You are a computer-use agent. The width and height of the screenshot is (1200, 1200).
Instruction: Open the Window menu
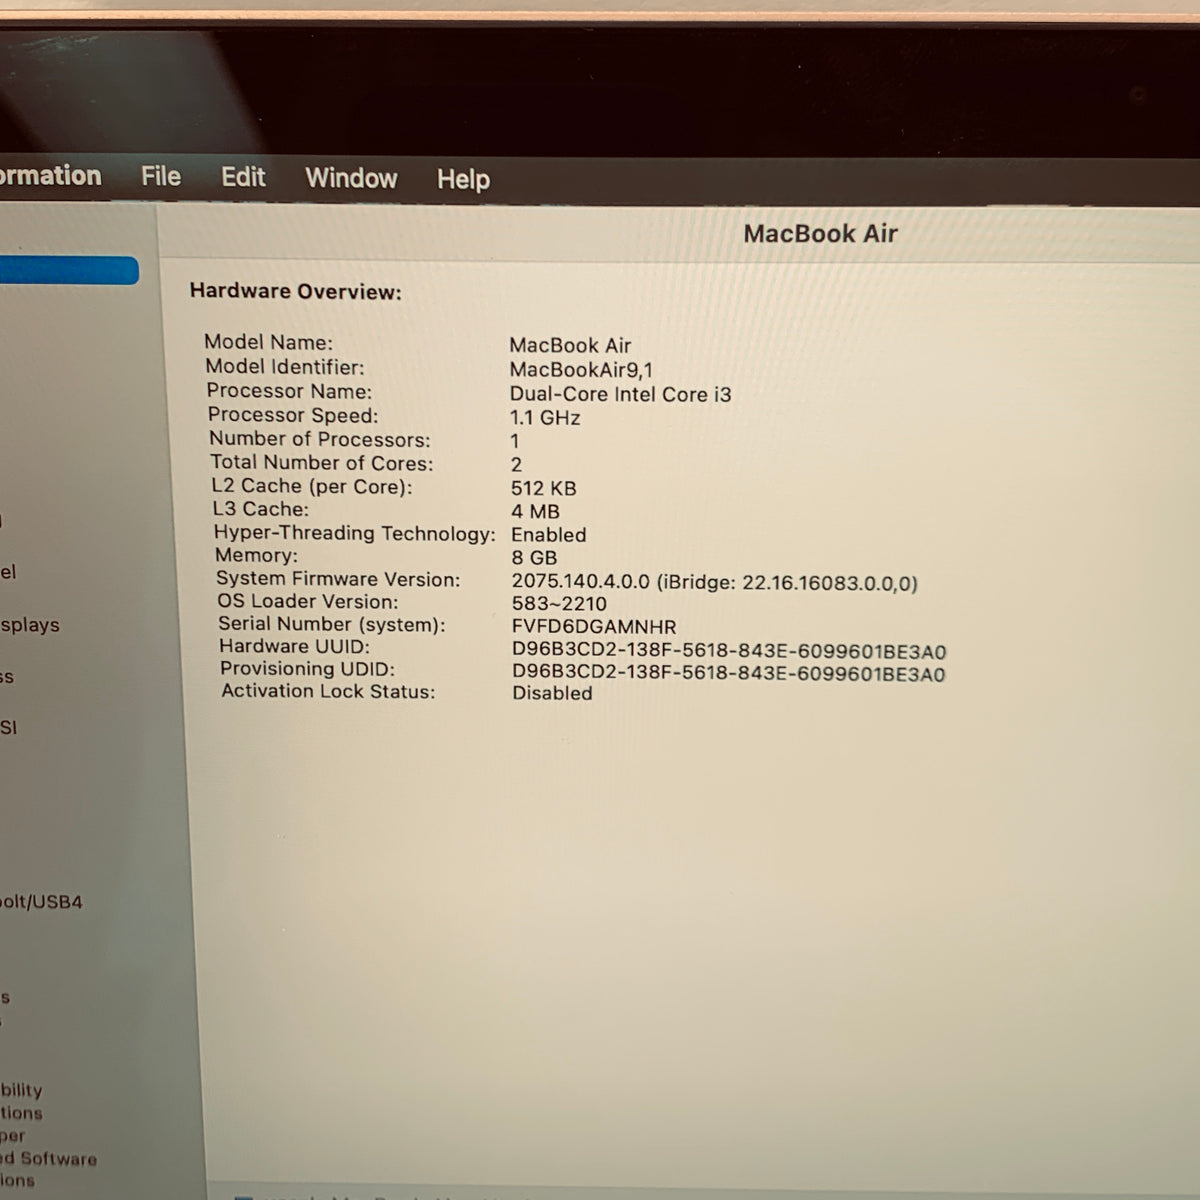click(351, 179)
